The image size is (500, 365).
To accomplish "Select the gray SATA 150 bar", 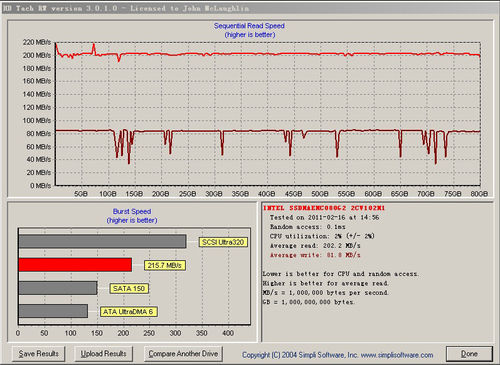I will tap(58, 288).
